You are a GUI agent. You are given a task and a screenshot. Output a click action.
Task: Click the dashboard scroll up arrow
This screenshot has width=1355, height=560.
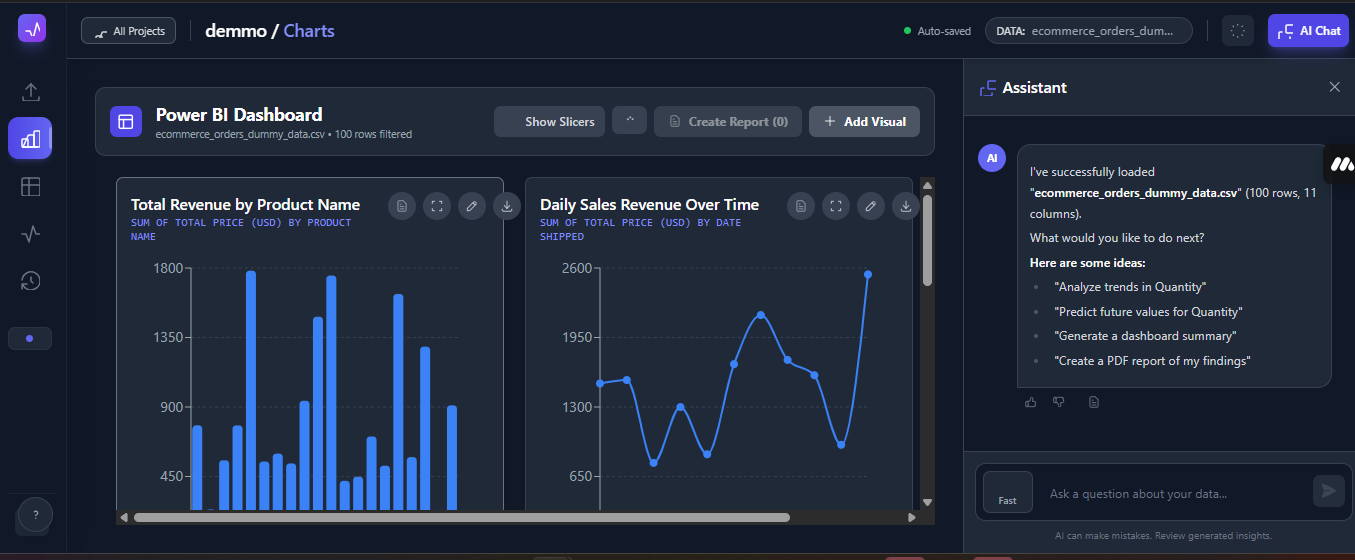927,184
